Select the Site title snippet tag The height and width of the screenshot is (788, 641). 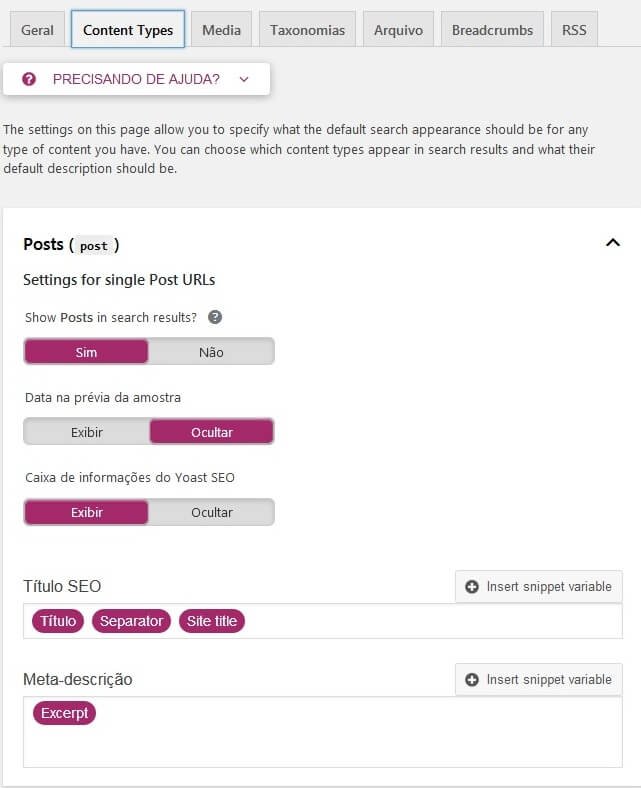point(212,621)
